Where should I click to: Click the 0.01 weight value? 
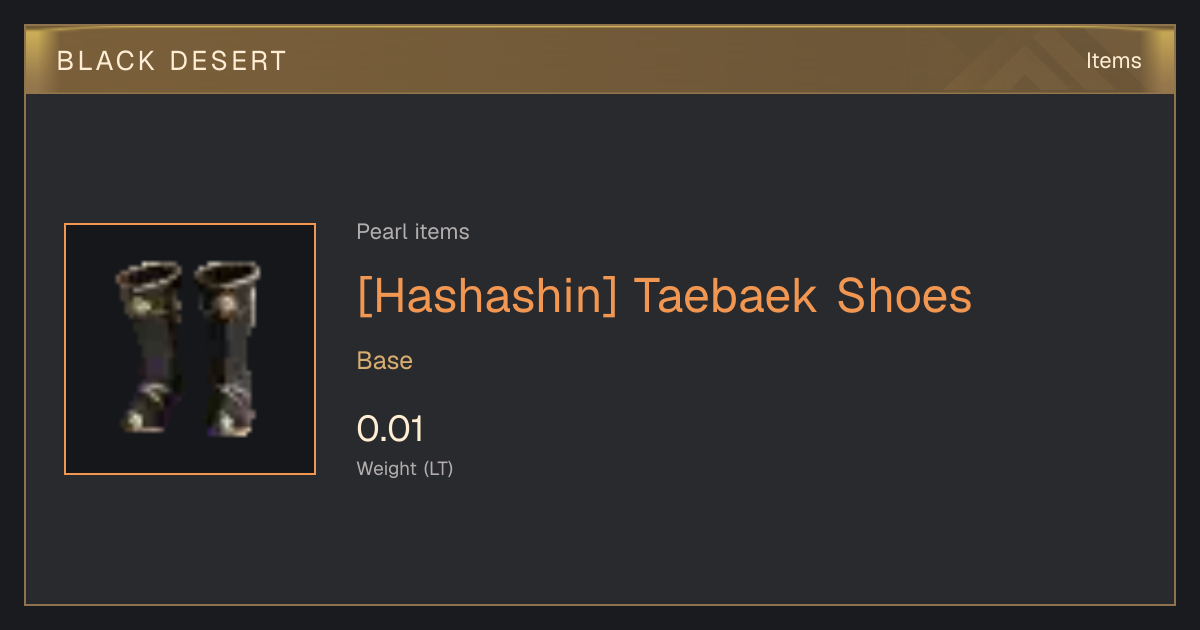390,429
